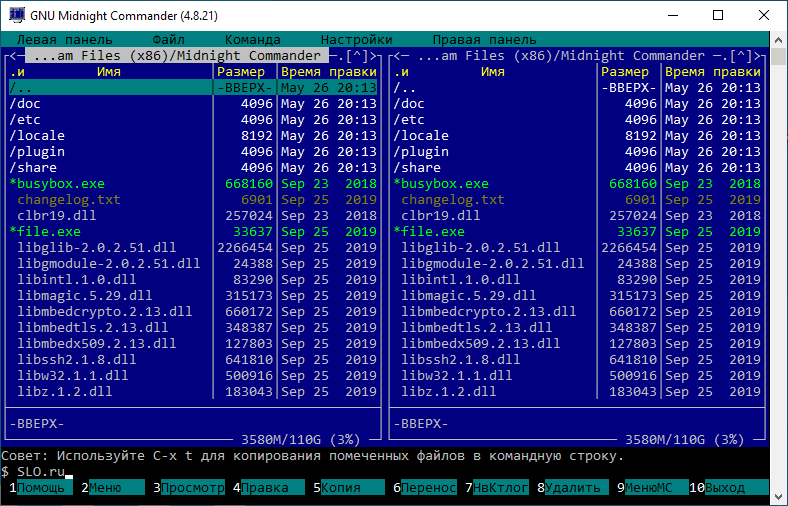788x506 pixels.
Task: Click the 4 Правка function key button
Action: (x=268, y=487)
